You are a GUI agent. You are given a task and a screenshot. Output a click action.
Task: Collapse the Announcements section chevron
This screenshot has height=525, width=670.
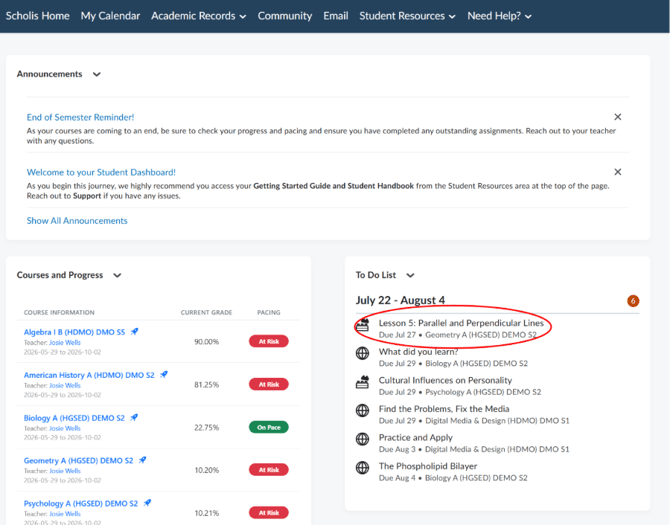(97, 74)
